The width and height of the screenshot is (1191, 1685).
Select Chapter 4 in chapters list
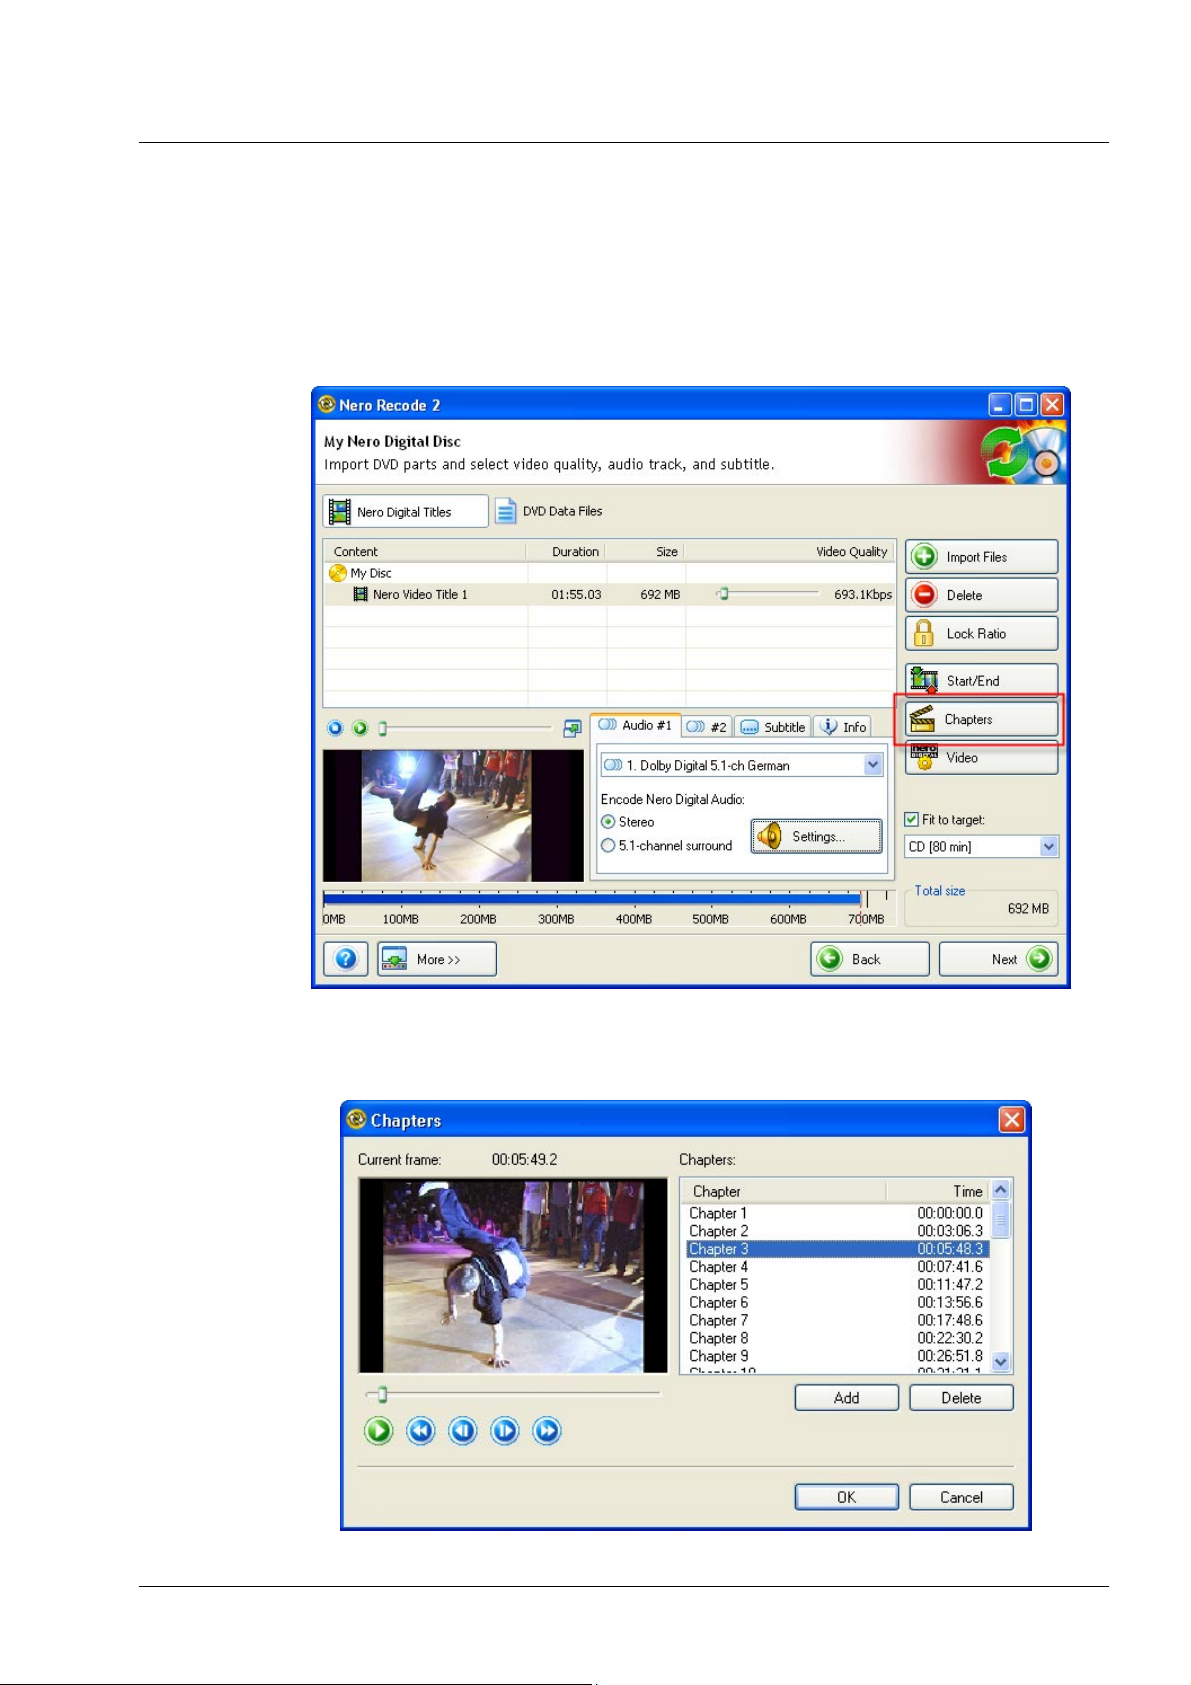(836, 1267)
